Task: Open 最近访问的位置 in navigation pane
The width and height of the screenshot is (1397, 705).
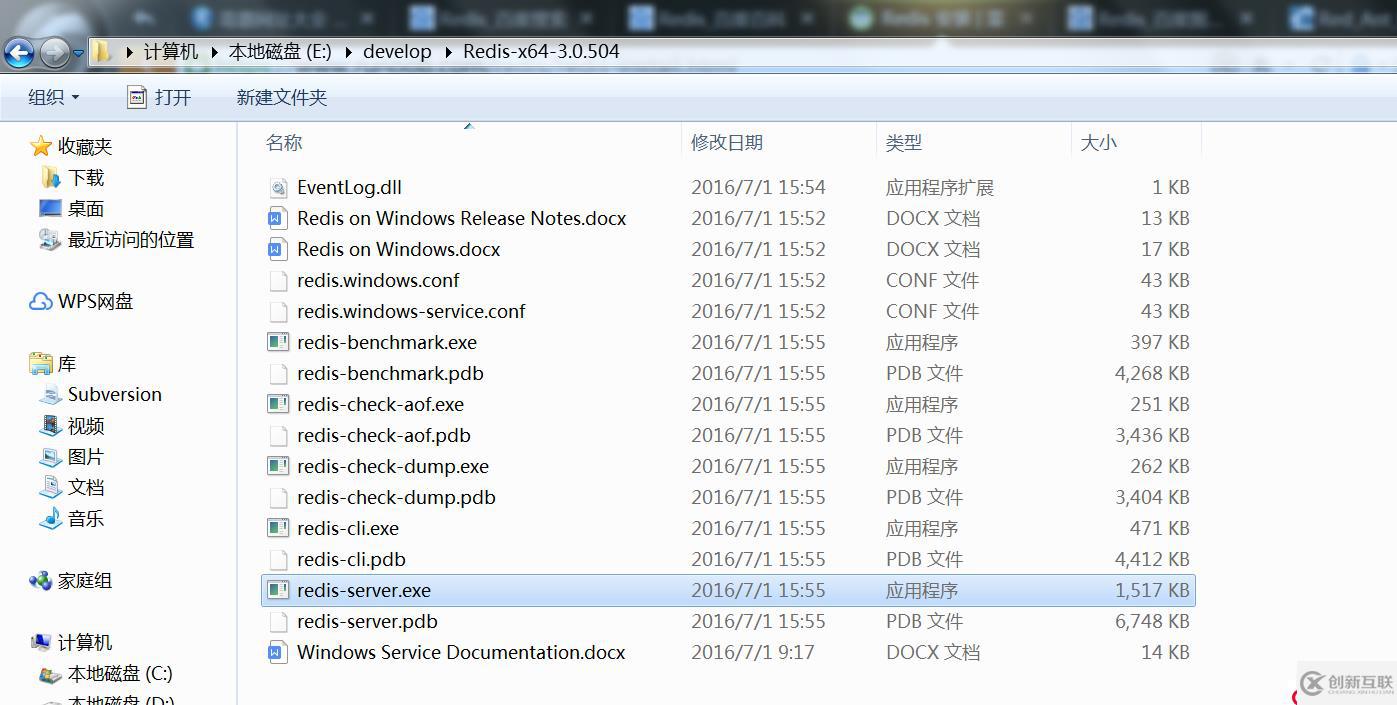Action: pyautogui.click(x=131, y=240)
